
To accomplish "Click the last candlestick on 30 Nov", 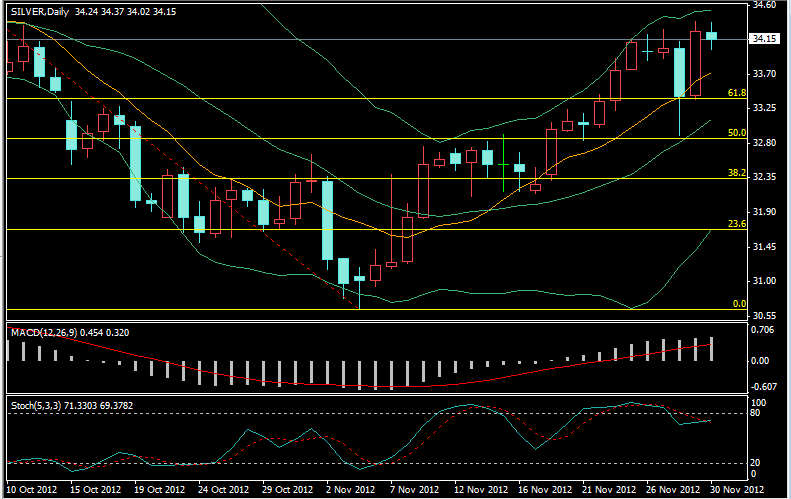I will [712, 36].
